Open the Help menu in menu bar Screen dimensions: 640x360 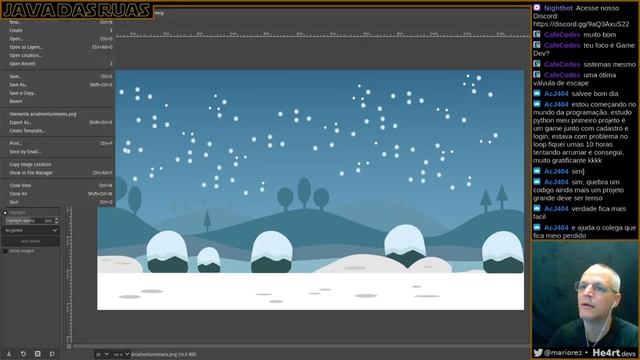click(x=160, y=13)
